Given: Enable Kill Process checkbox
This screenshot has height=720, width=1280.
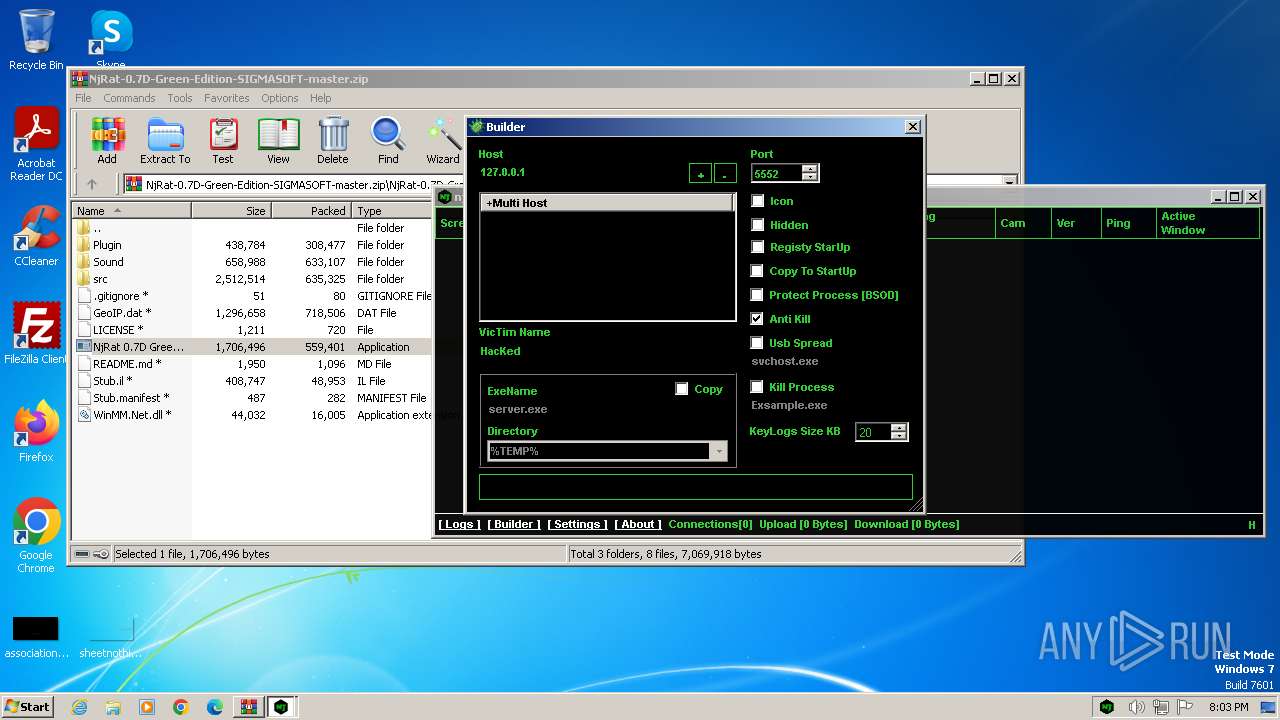Looking at the screenshot, I should 758,387.
